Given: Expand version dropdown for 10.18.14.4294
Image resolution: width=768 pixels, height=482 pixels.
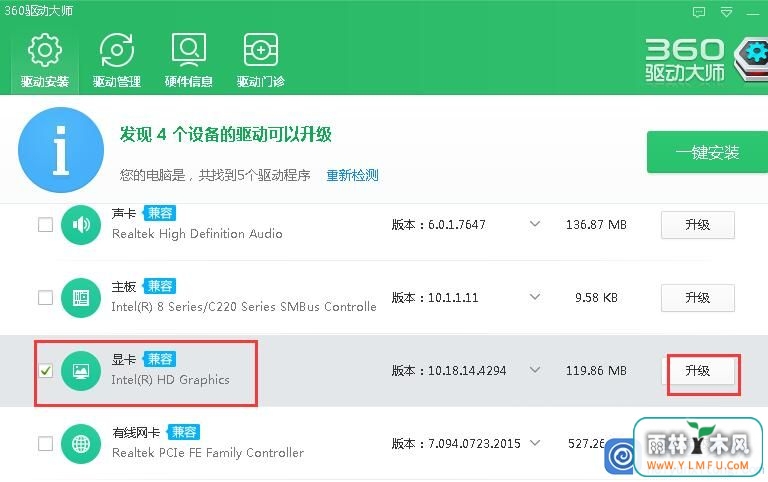Looking at the screenshot, I should (x=535, y=370).
